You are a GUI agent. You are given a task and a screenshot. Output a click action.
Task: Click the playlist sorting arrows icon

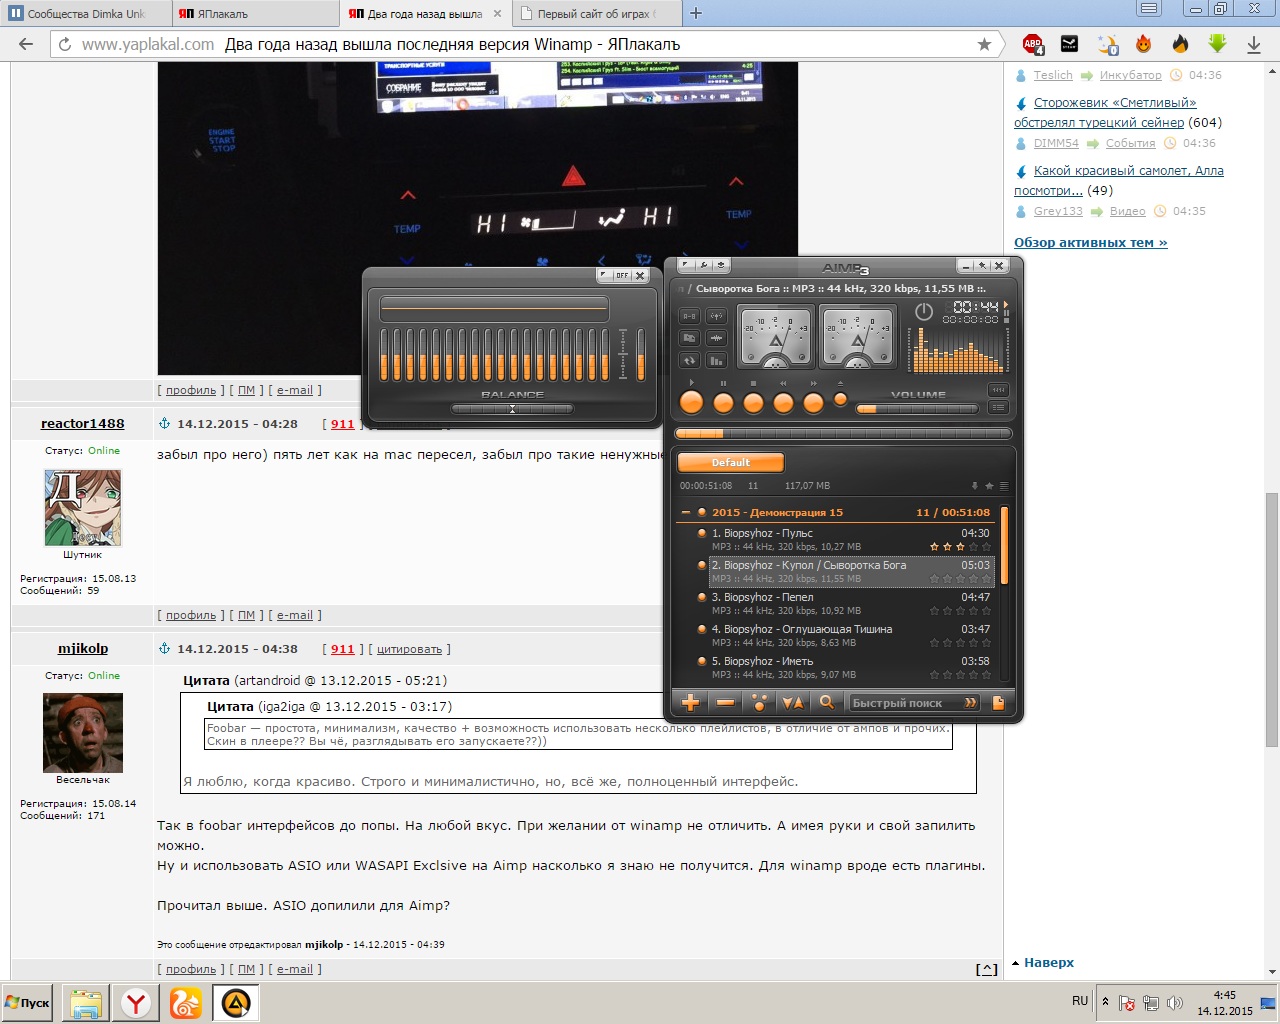coord(792,703)
